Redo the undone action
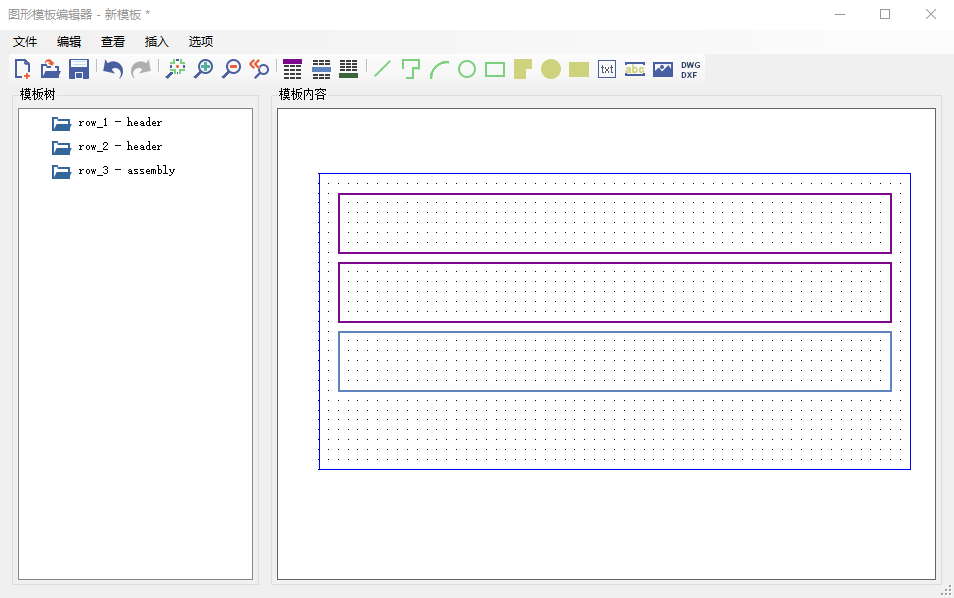954x598 pixels. click(x=141, y=69)
